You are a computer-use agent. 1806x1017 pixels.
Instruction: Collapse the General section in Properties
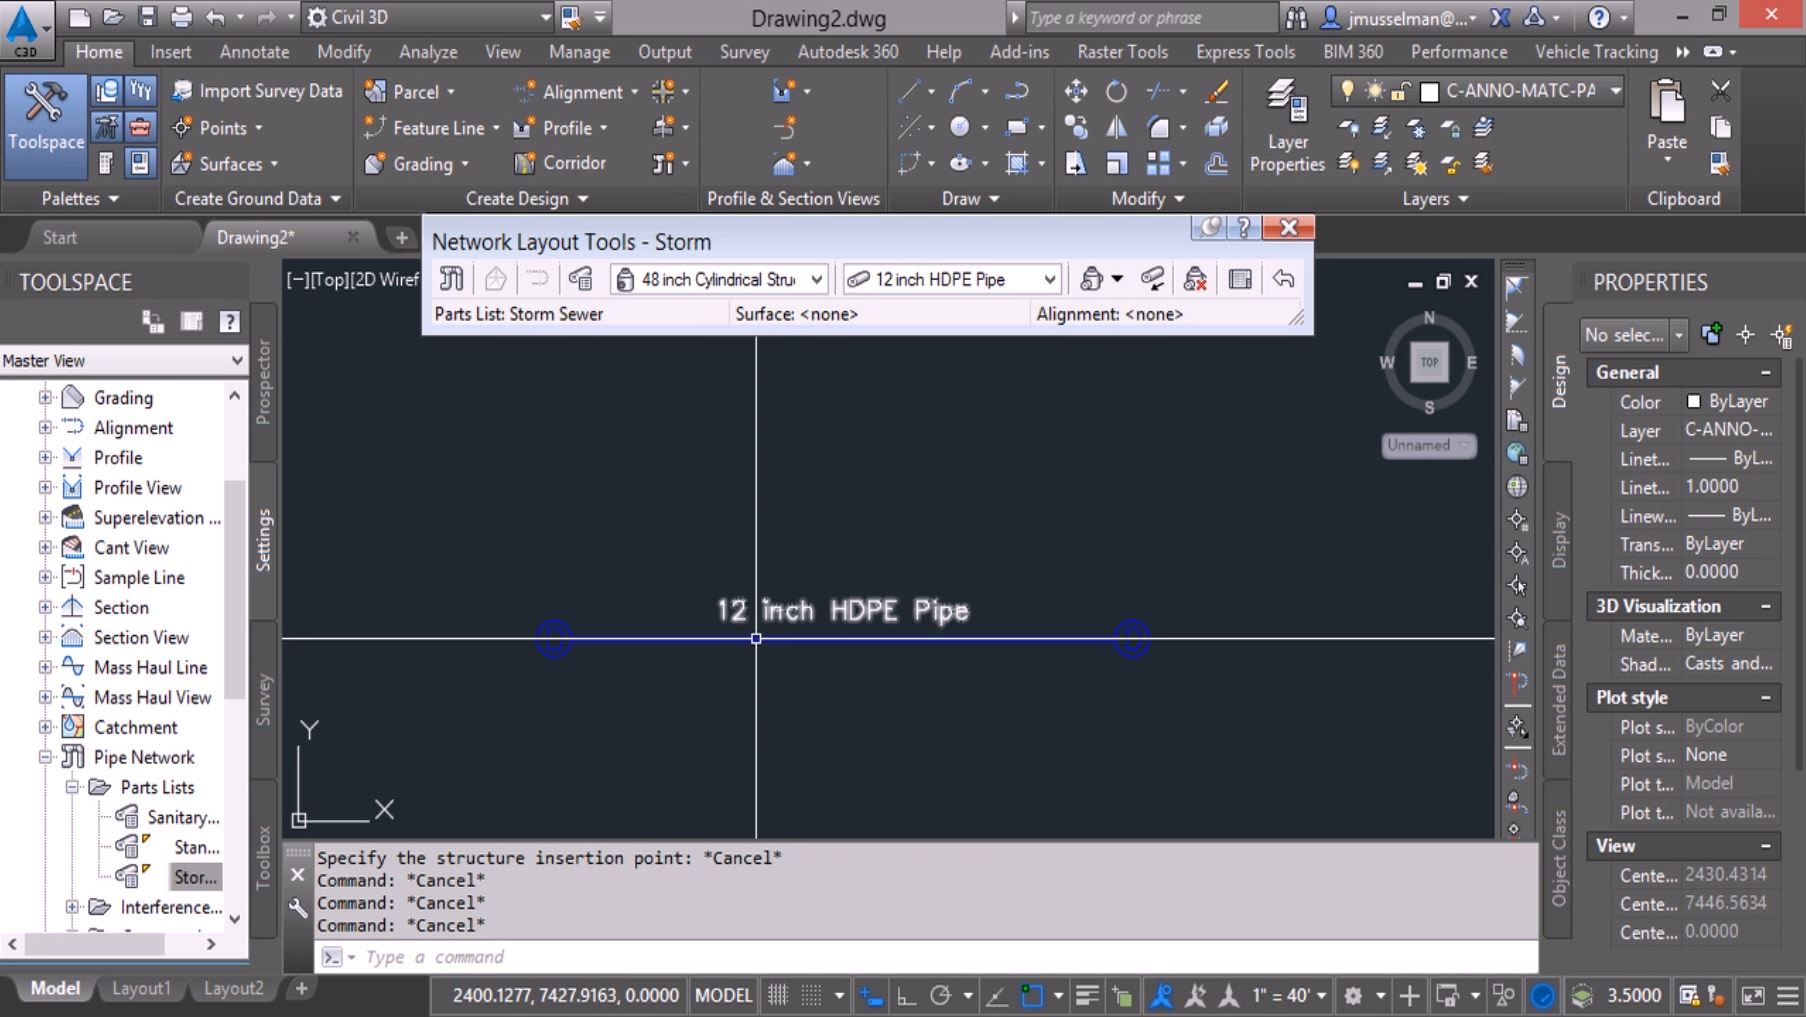tap(1766, 372)
